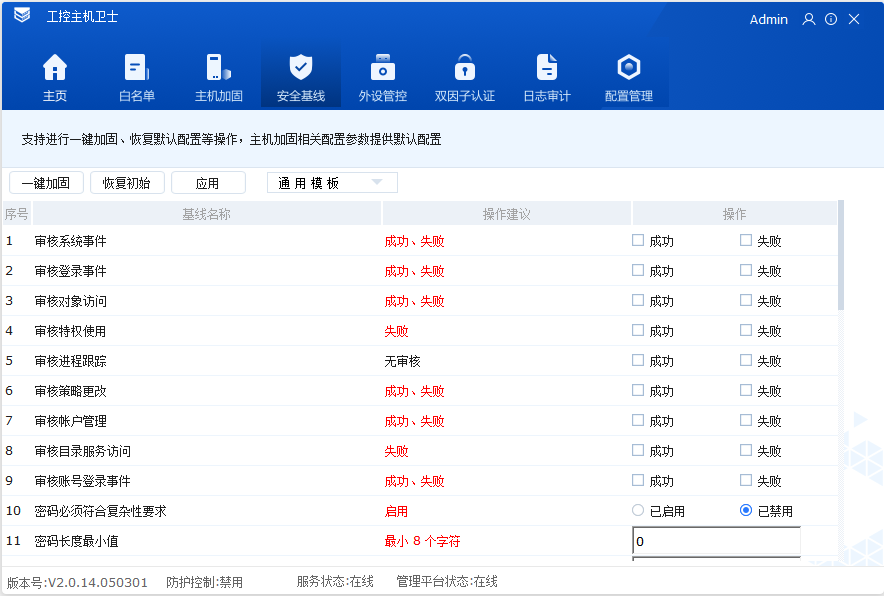Open the 主机加固 hardening module
This screenshot has width=884, height=596.
point(219,75)
